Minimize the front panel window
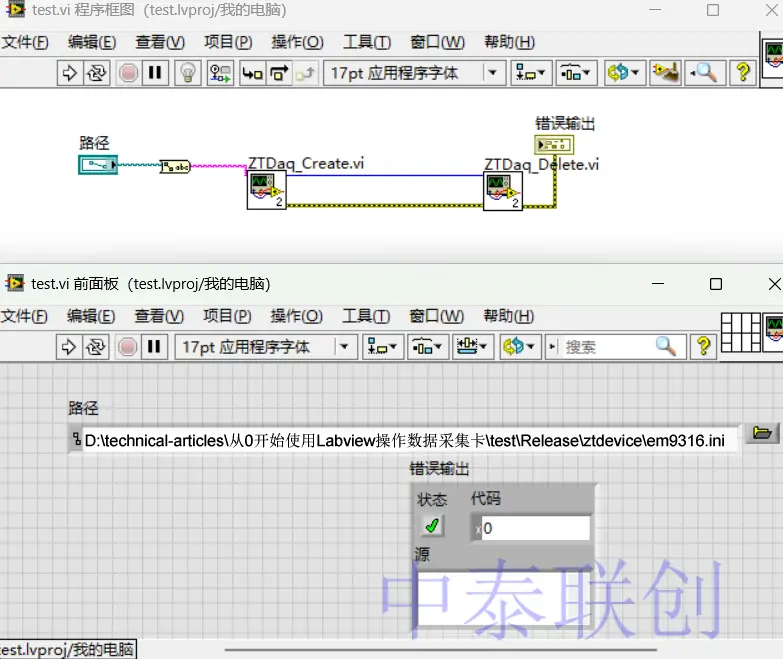 pyautogui.click(x=658, y=284)
